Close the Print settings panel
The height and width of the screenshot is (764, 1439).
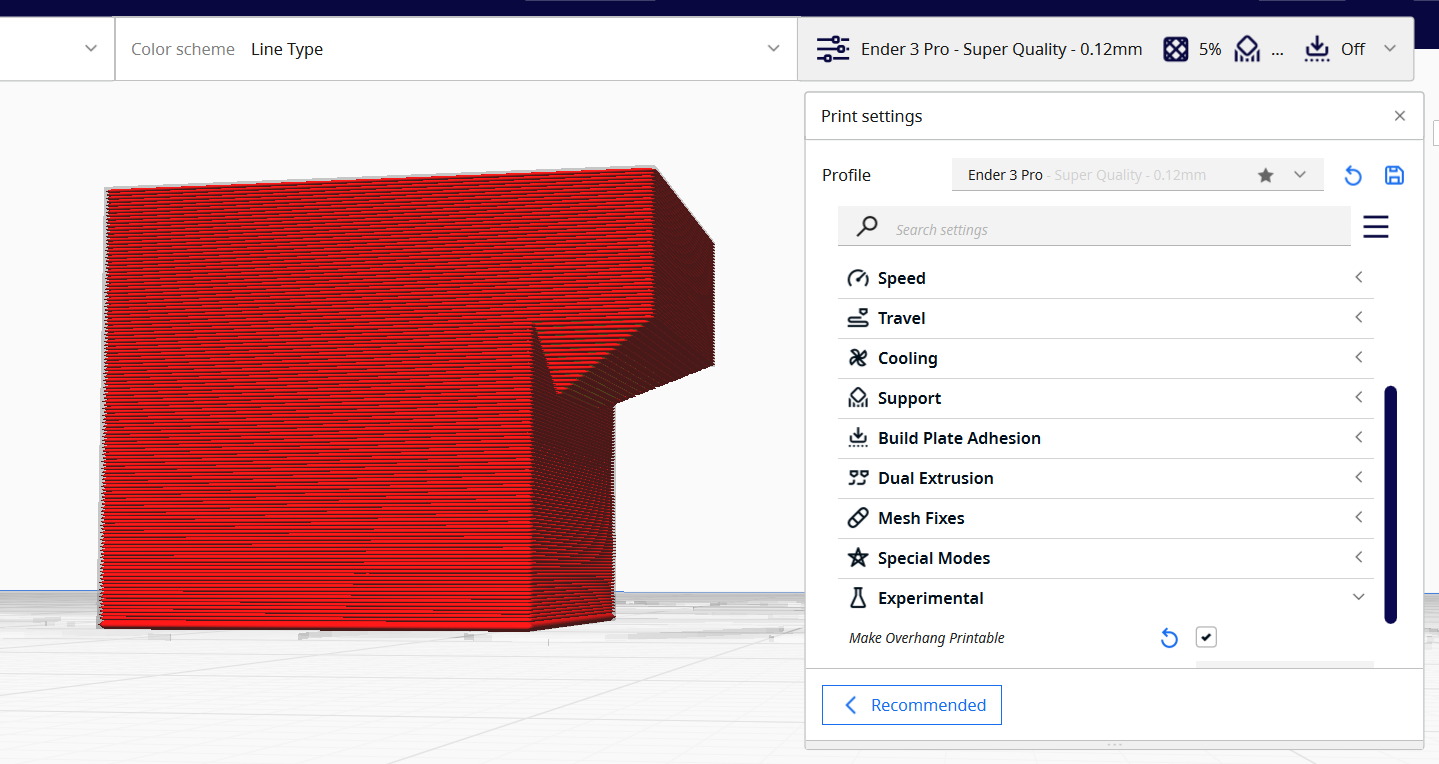coord(1400,116)
